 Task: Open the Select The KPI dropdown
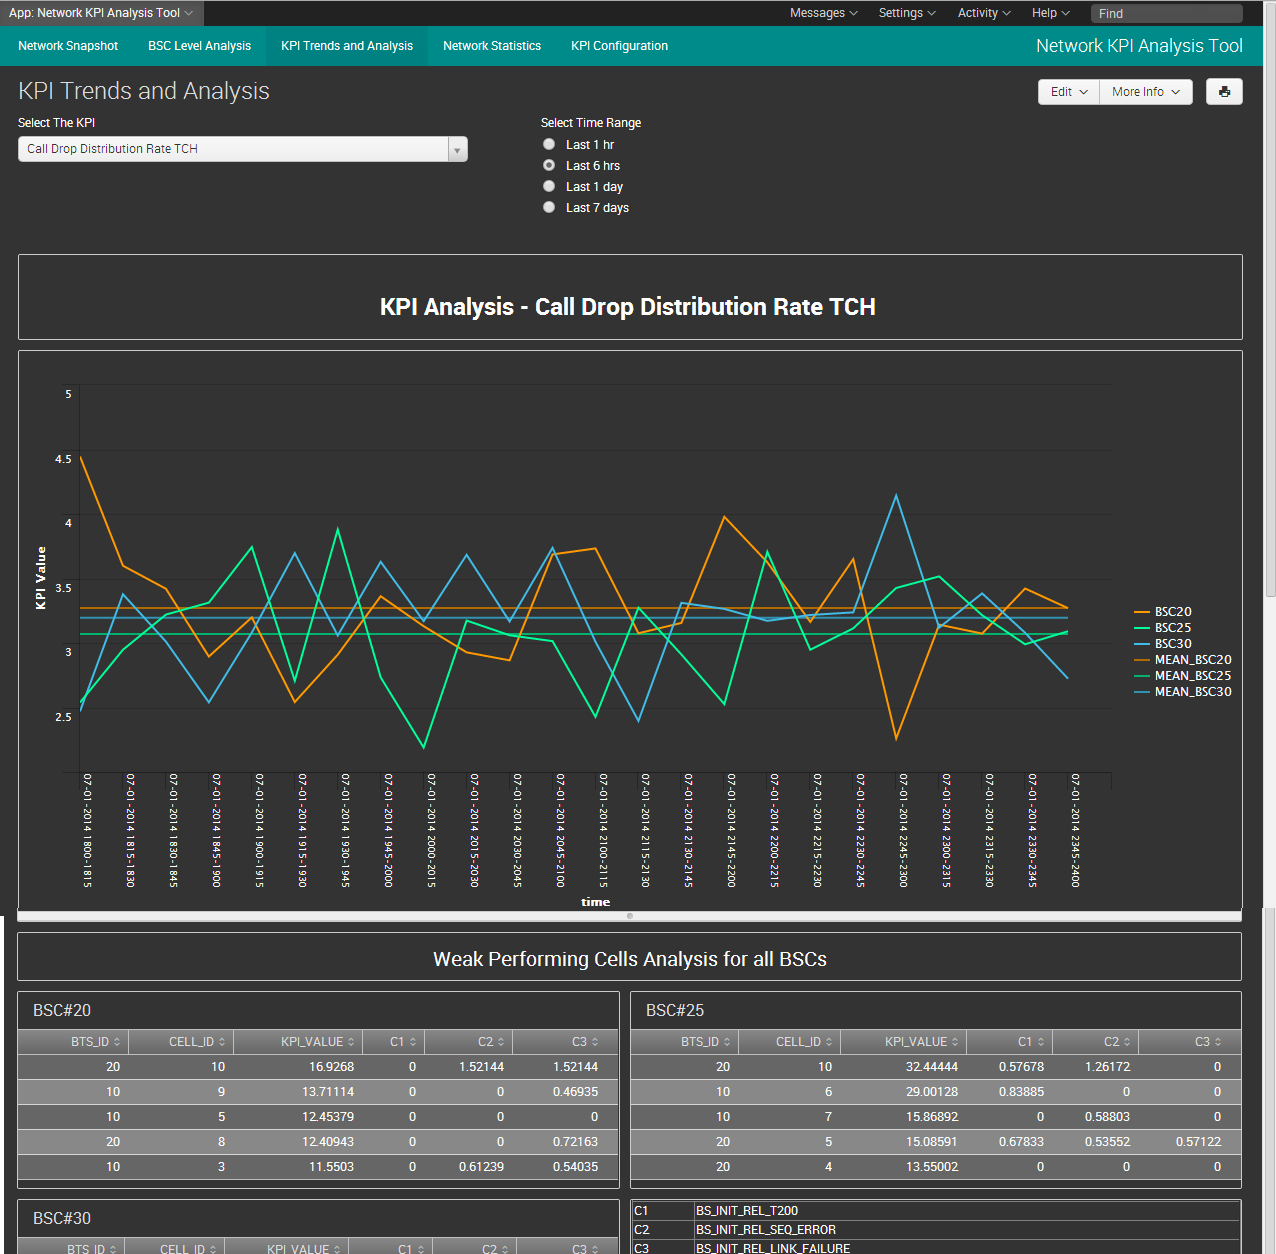click(x=243, y=149)
